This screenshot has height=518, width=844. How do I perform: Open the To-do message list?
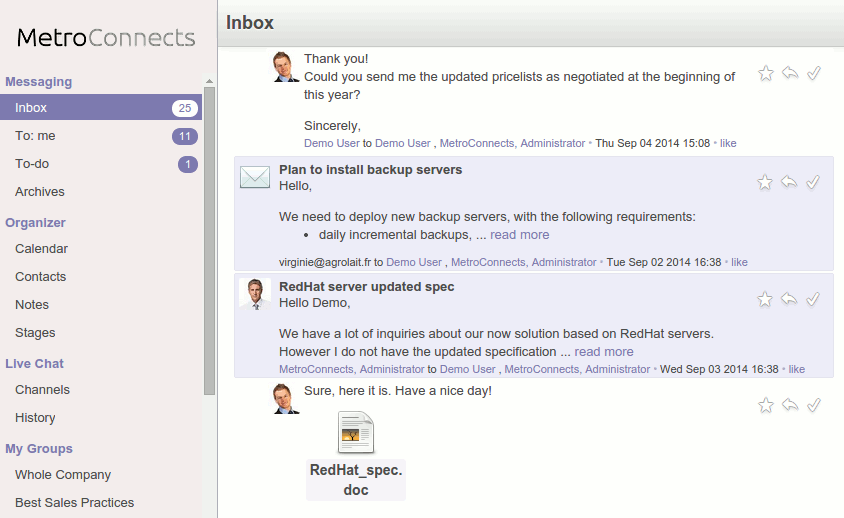click(x=32, y=164)
